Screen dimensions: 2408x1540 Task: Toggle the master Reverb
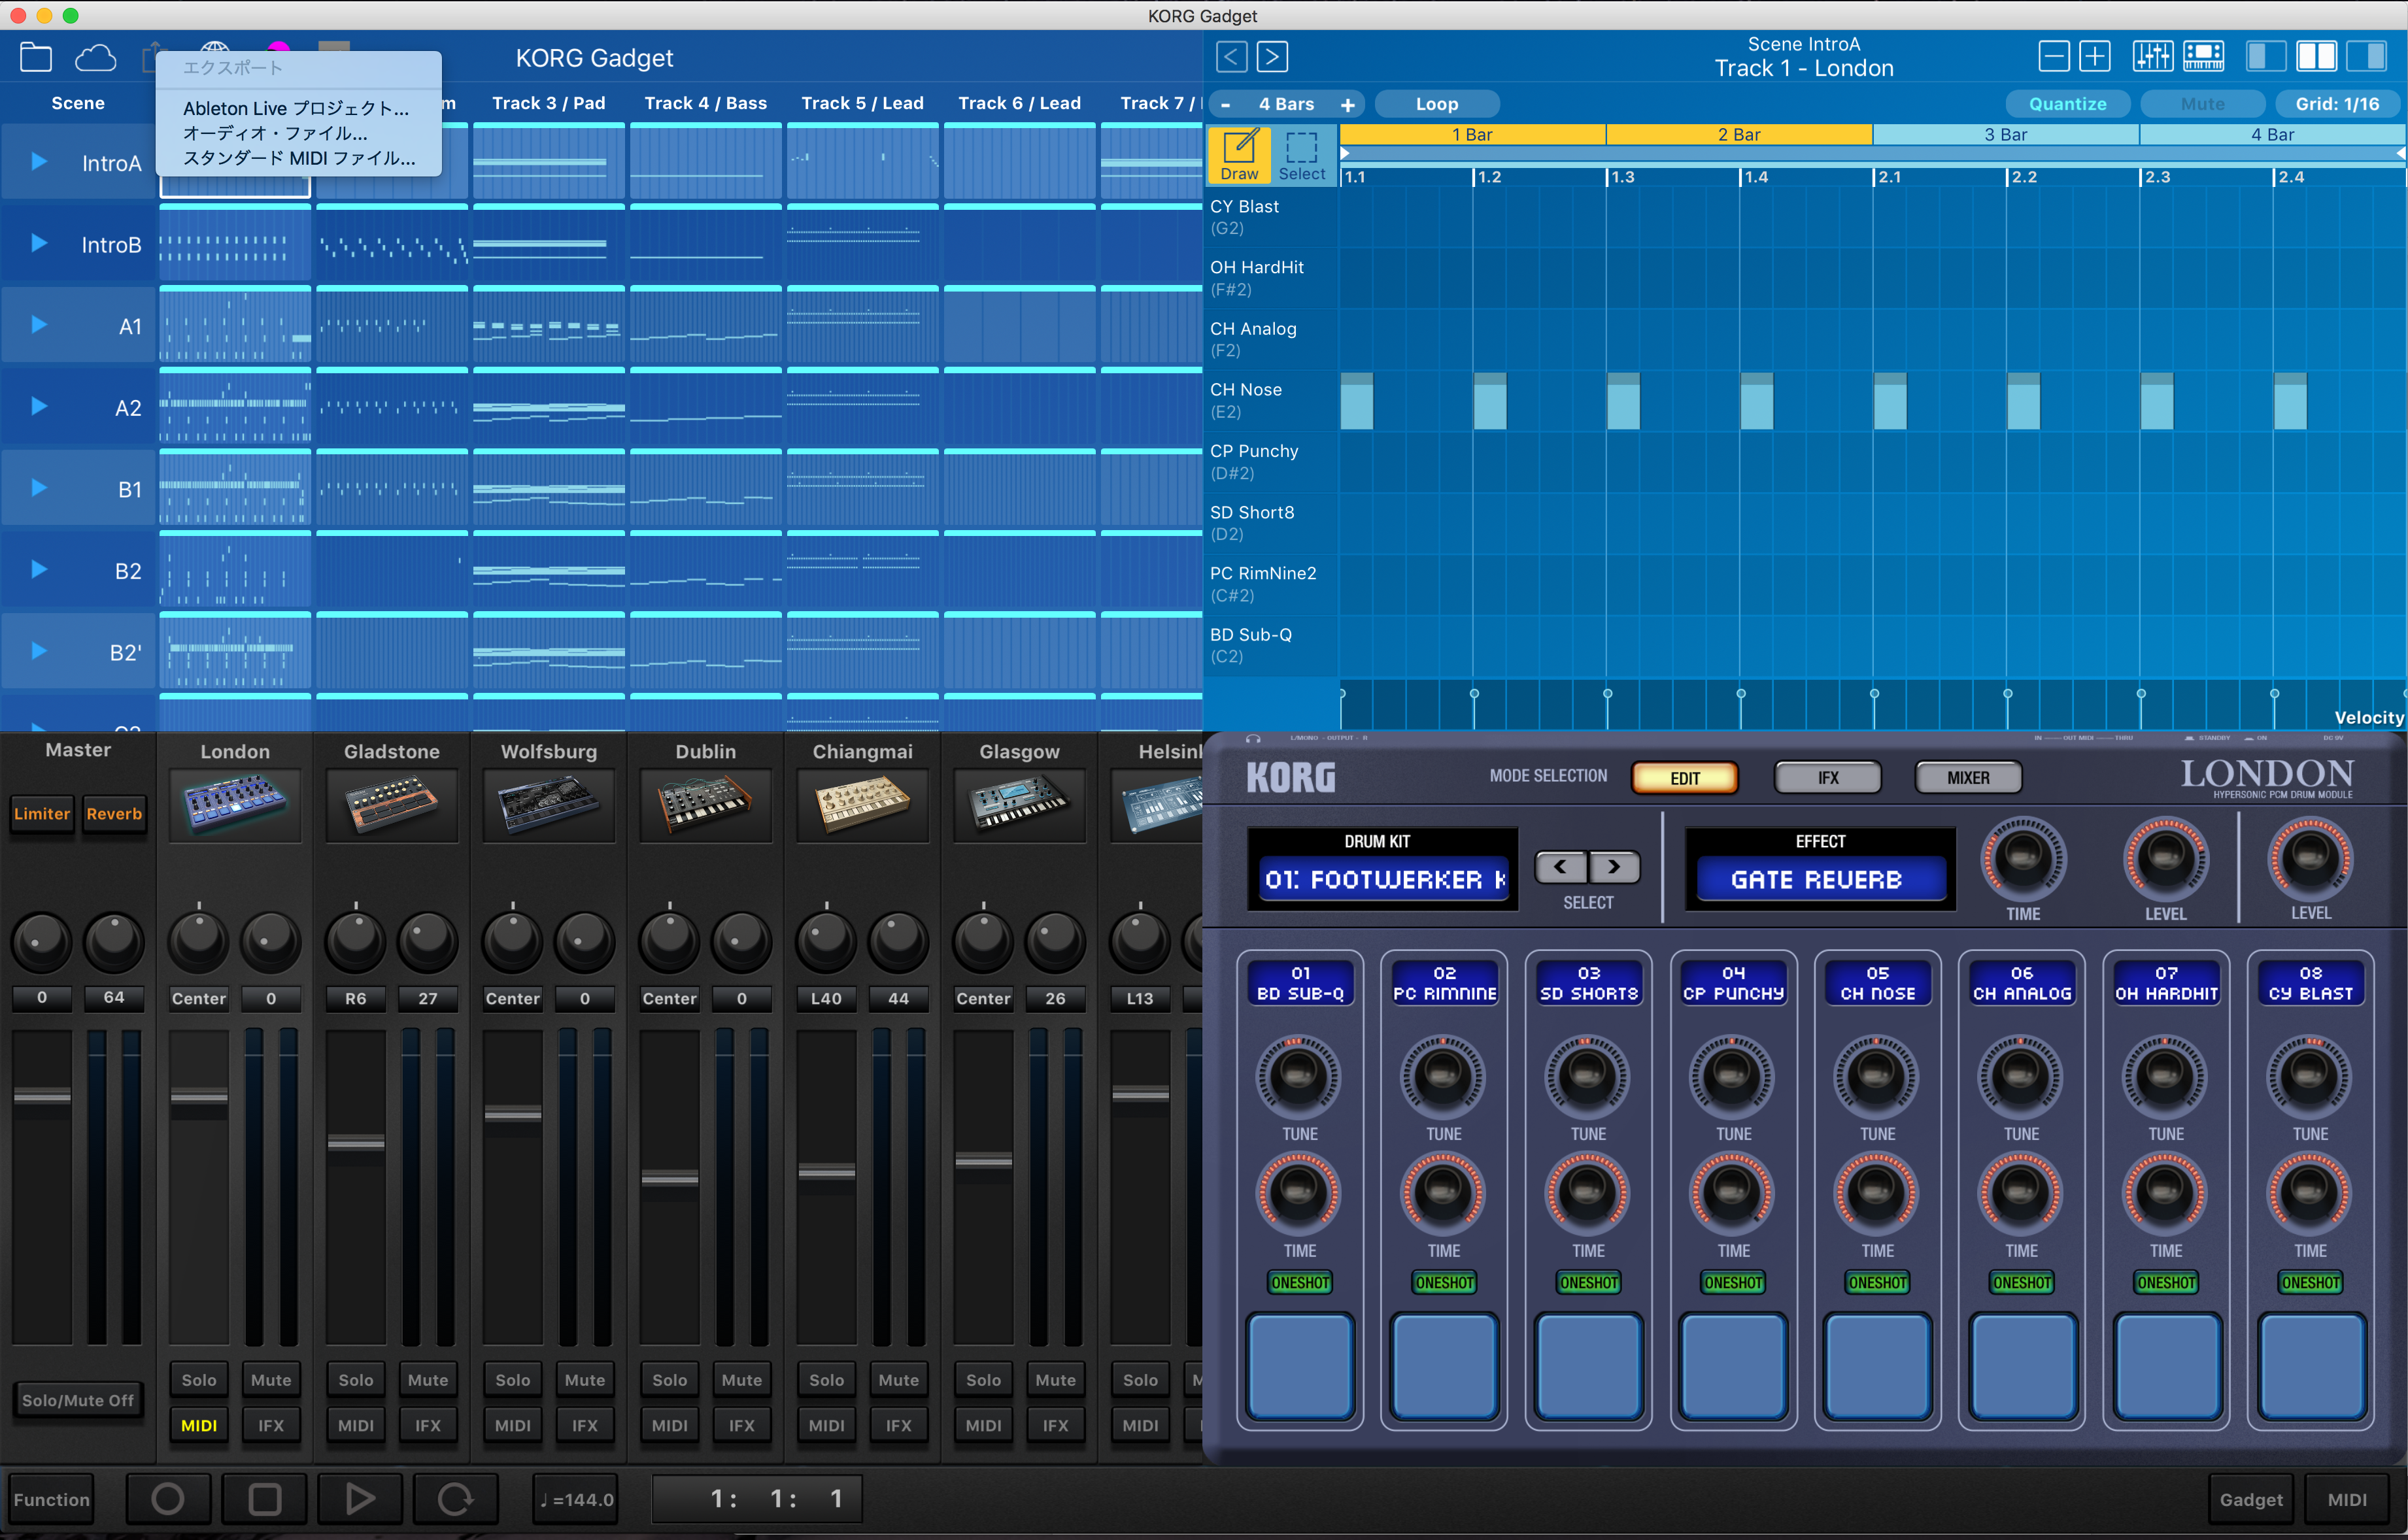[x=114, y=814]
